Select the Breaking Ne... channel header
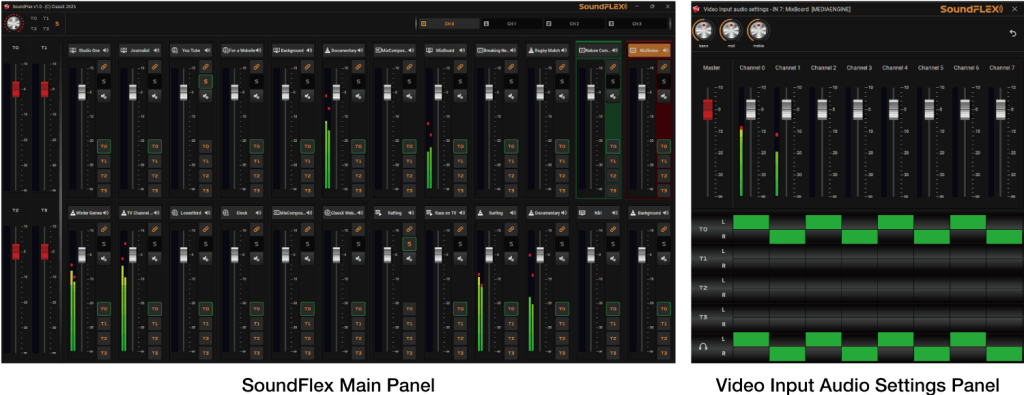 click(x=497, y=50)
